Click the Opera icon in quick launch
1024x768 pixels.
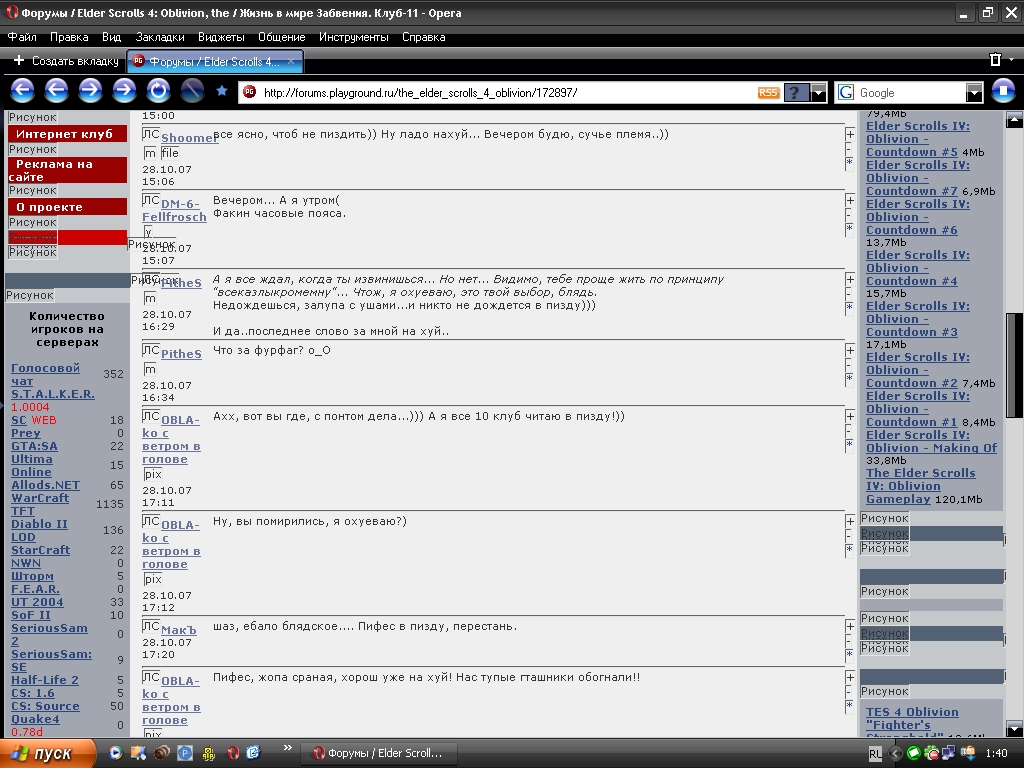[x=233, y=753]
